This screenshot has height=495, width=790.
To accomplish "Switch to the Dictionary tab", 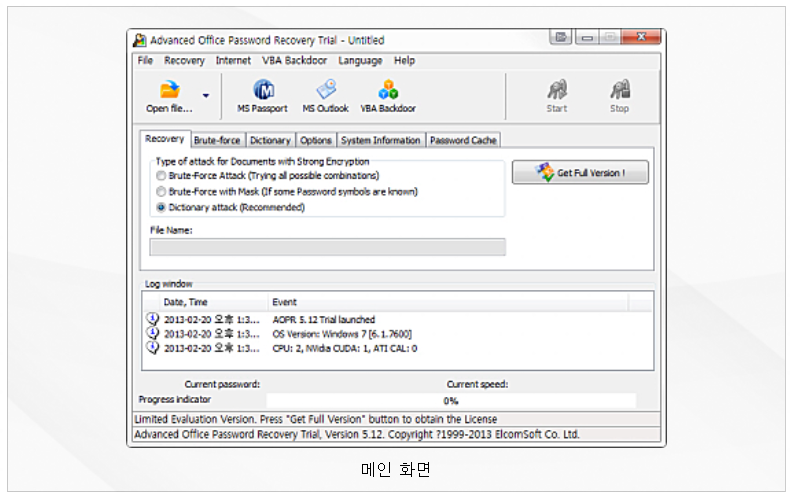I will tap(270, 140).
